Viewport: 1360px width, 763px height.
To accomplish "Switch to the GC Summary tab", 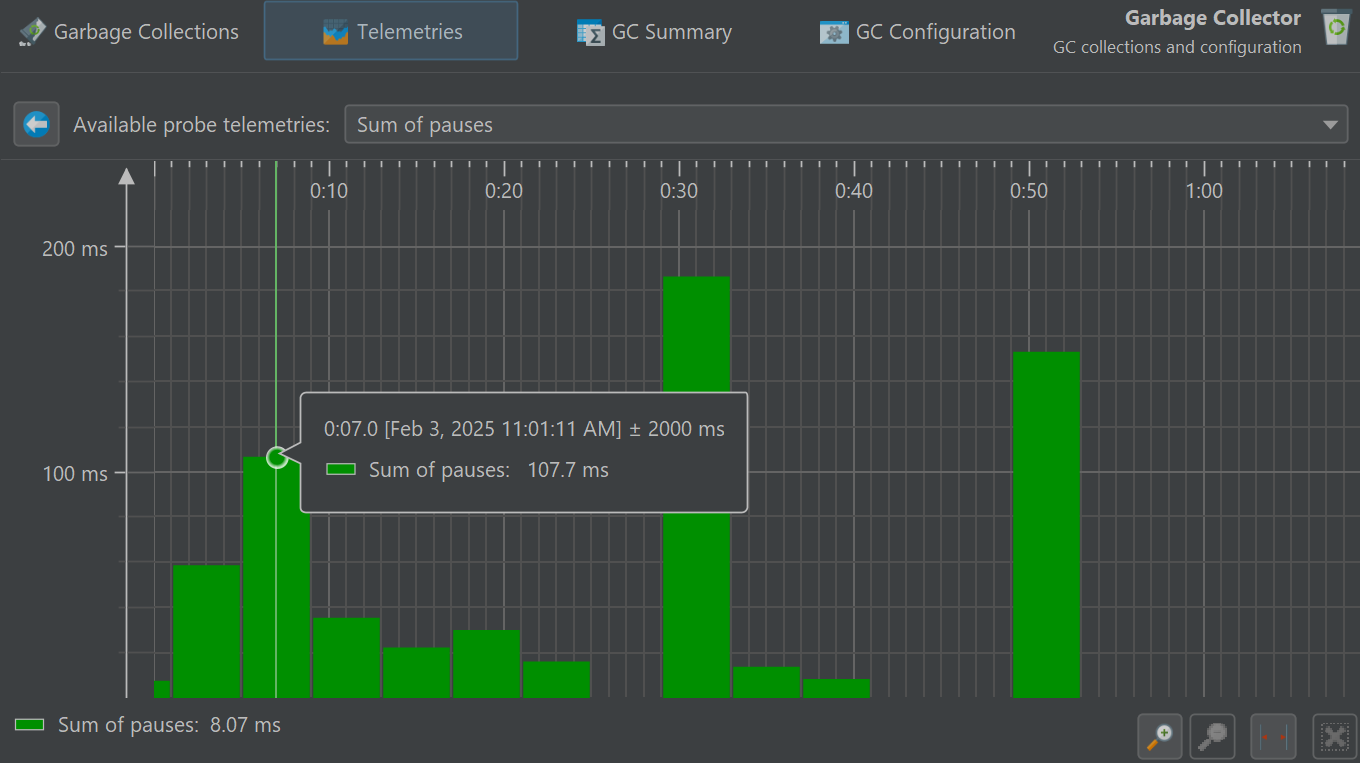I will point(655,32).
